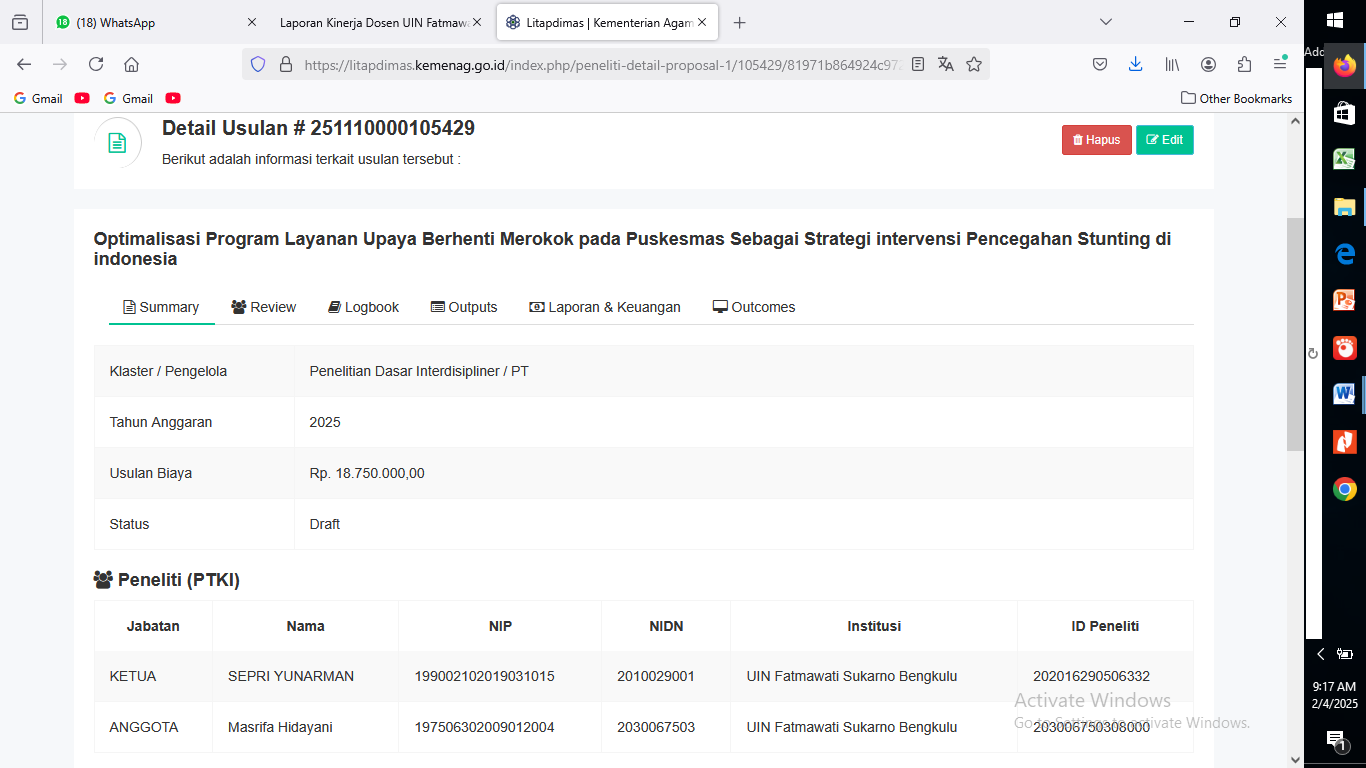
Task: Open the Other Bookmarks folder
Action: coord(1236,98)
